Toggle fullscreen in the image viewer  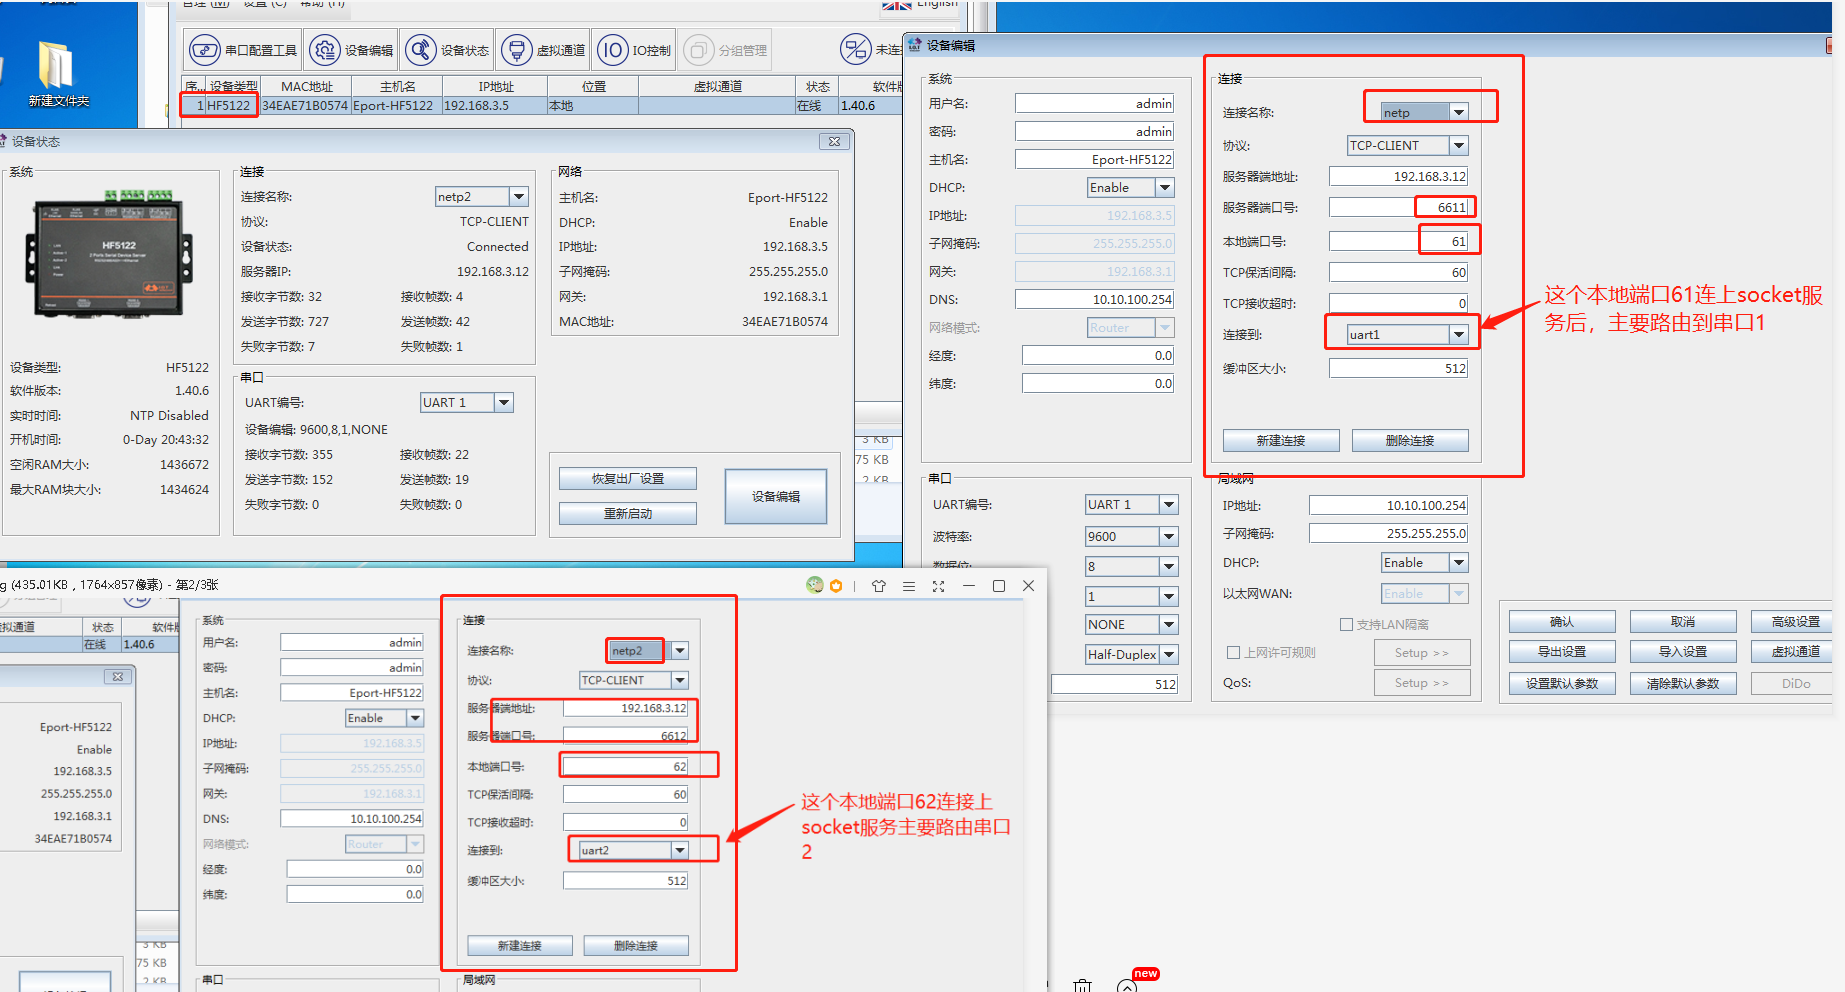coord(938,586)
